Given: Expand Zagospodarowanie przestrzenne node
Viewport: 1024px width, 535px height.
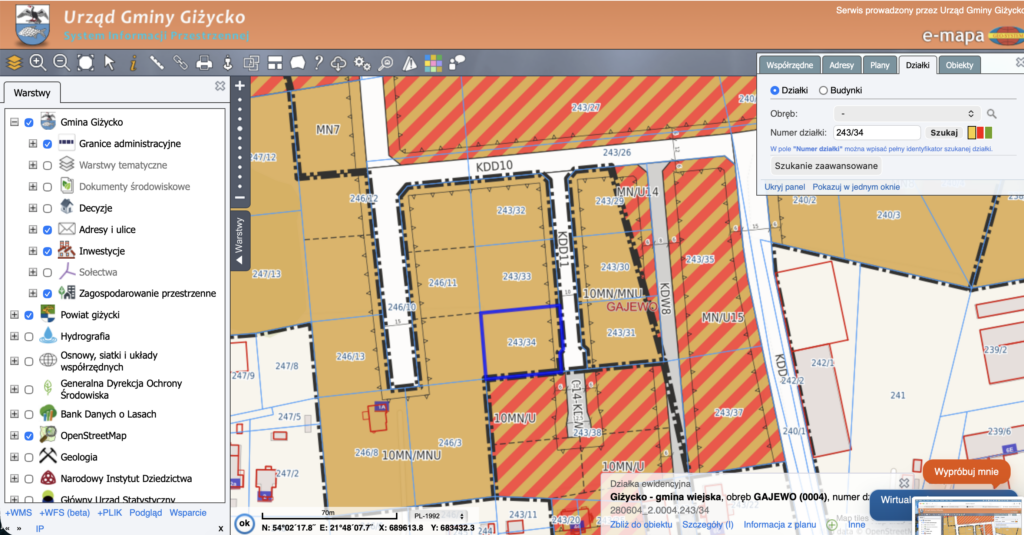Looking at the screenshot, I should click(x=33, y=293).
